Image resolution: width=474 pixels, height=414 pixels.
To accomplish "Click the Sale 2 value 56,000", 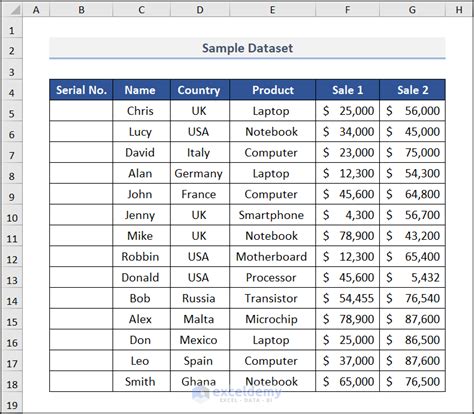I will tap(412, 111).
